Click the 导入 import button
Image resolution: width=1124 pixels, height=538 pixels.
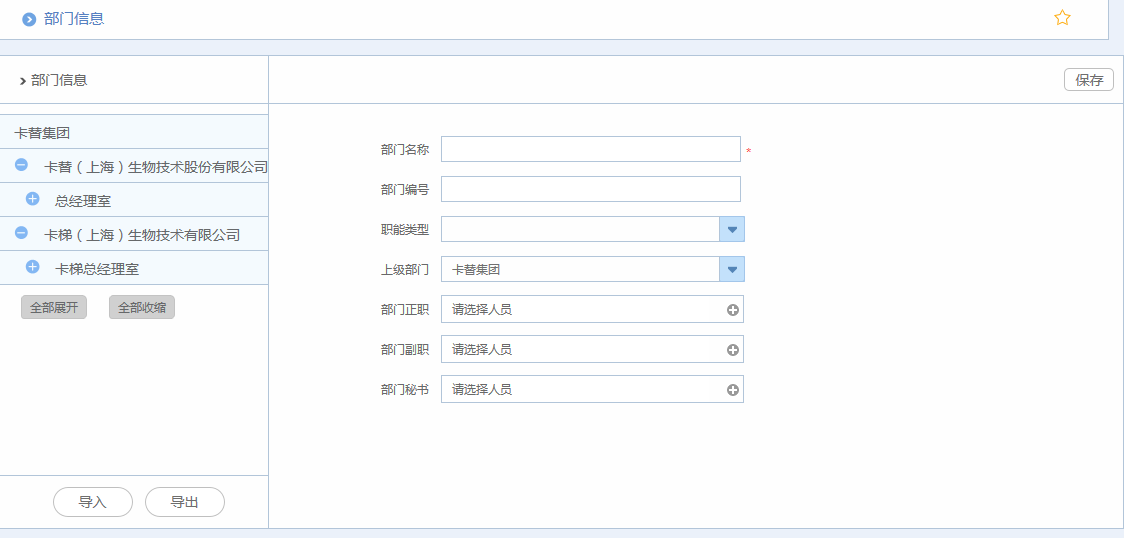pos(93,502)
